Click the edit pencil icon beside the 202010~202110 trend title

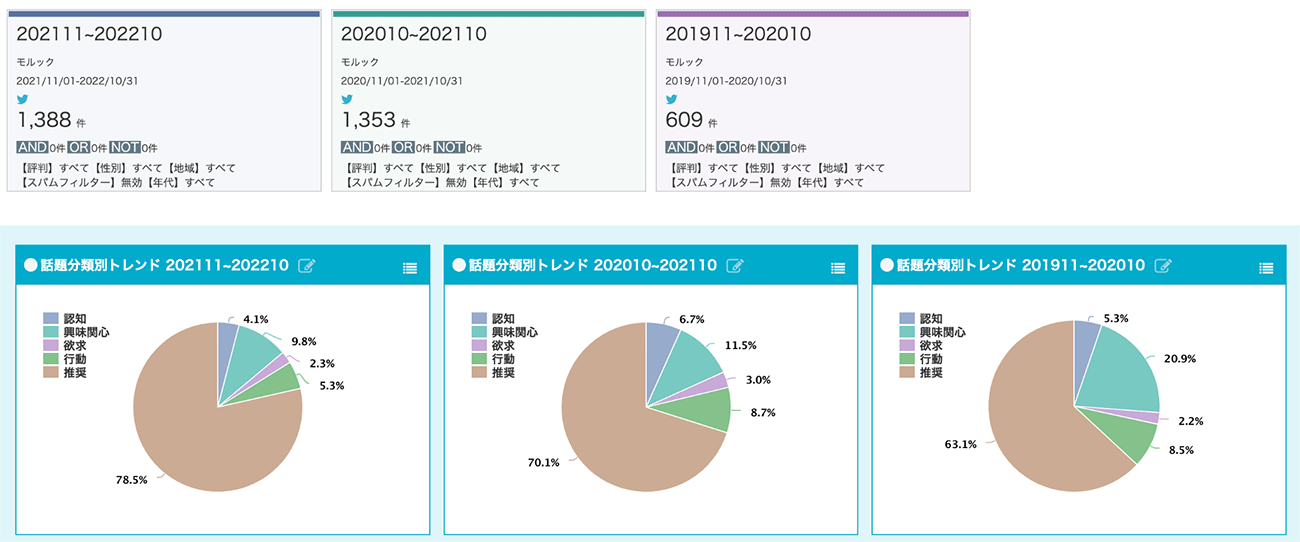[735, 266]
